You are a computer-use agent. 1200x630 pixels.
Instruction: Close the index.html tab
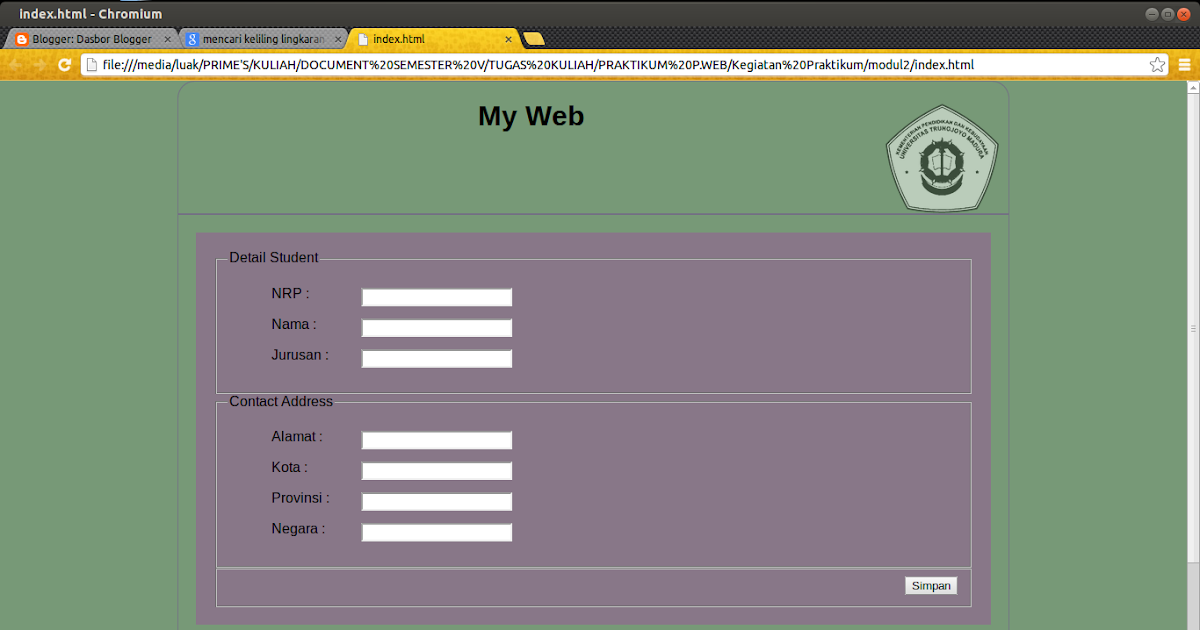coord(509,40)
